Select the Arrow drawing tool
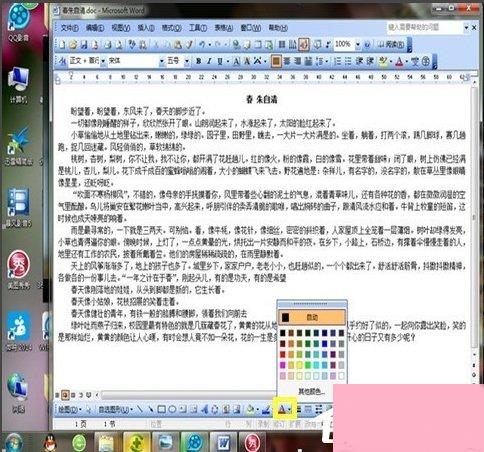The image size is (484, 452). pyautogui.click(x=151, y=409)
